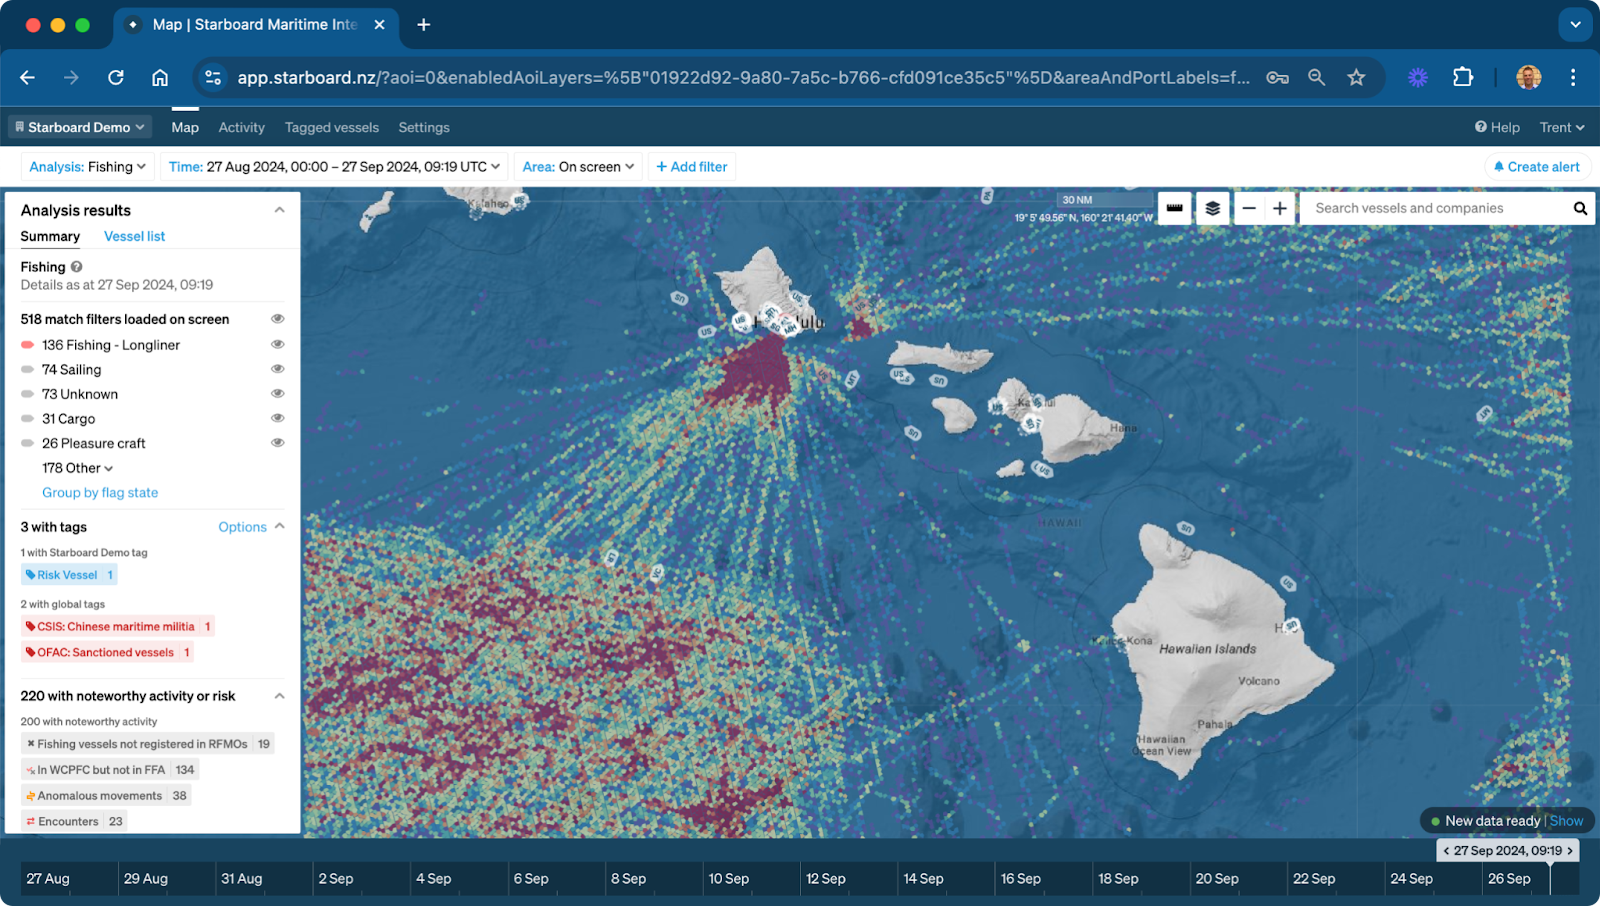Show the new data that is ready
This screenshot has height=906, width=1600.
pos(1566,821)
